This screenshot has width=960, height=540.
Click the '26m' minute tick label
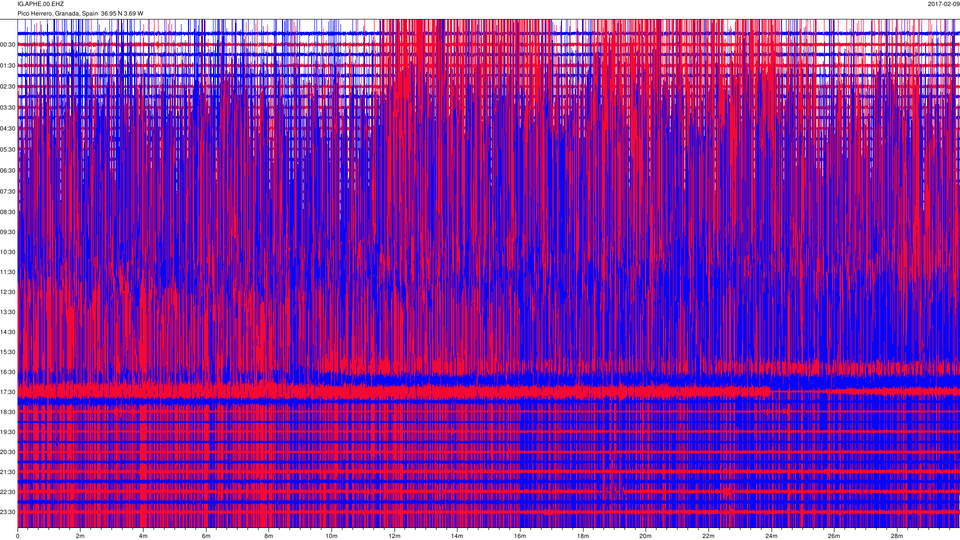click(833, 536)
